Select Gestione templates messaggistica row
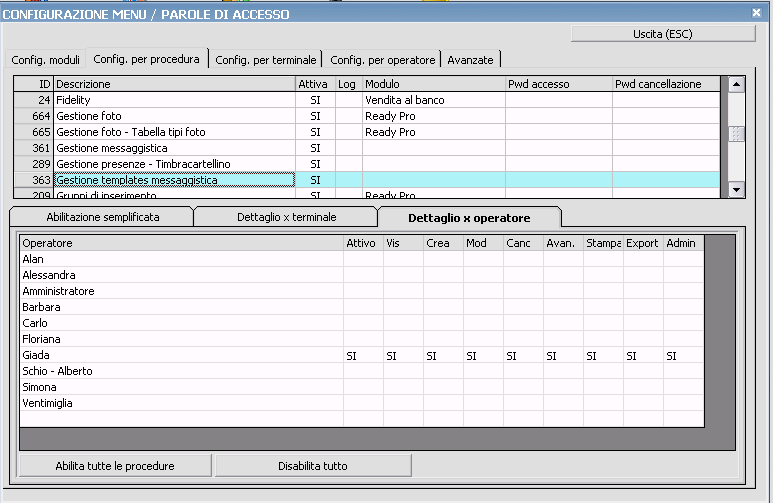Screen dimensions: 773x503 (x=366, y=180)
